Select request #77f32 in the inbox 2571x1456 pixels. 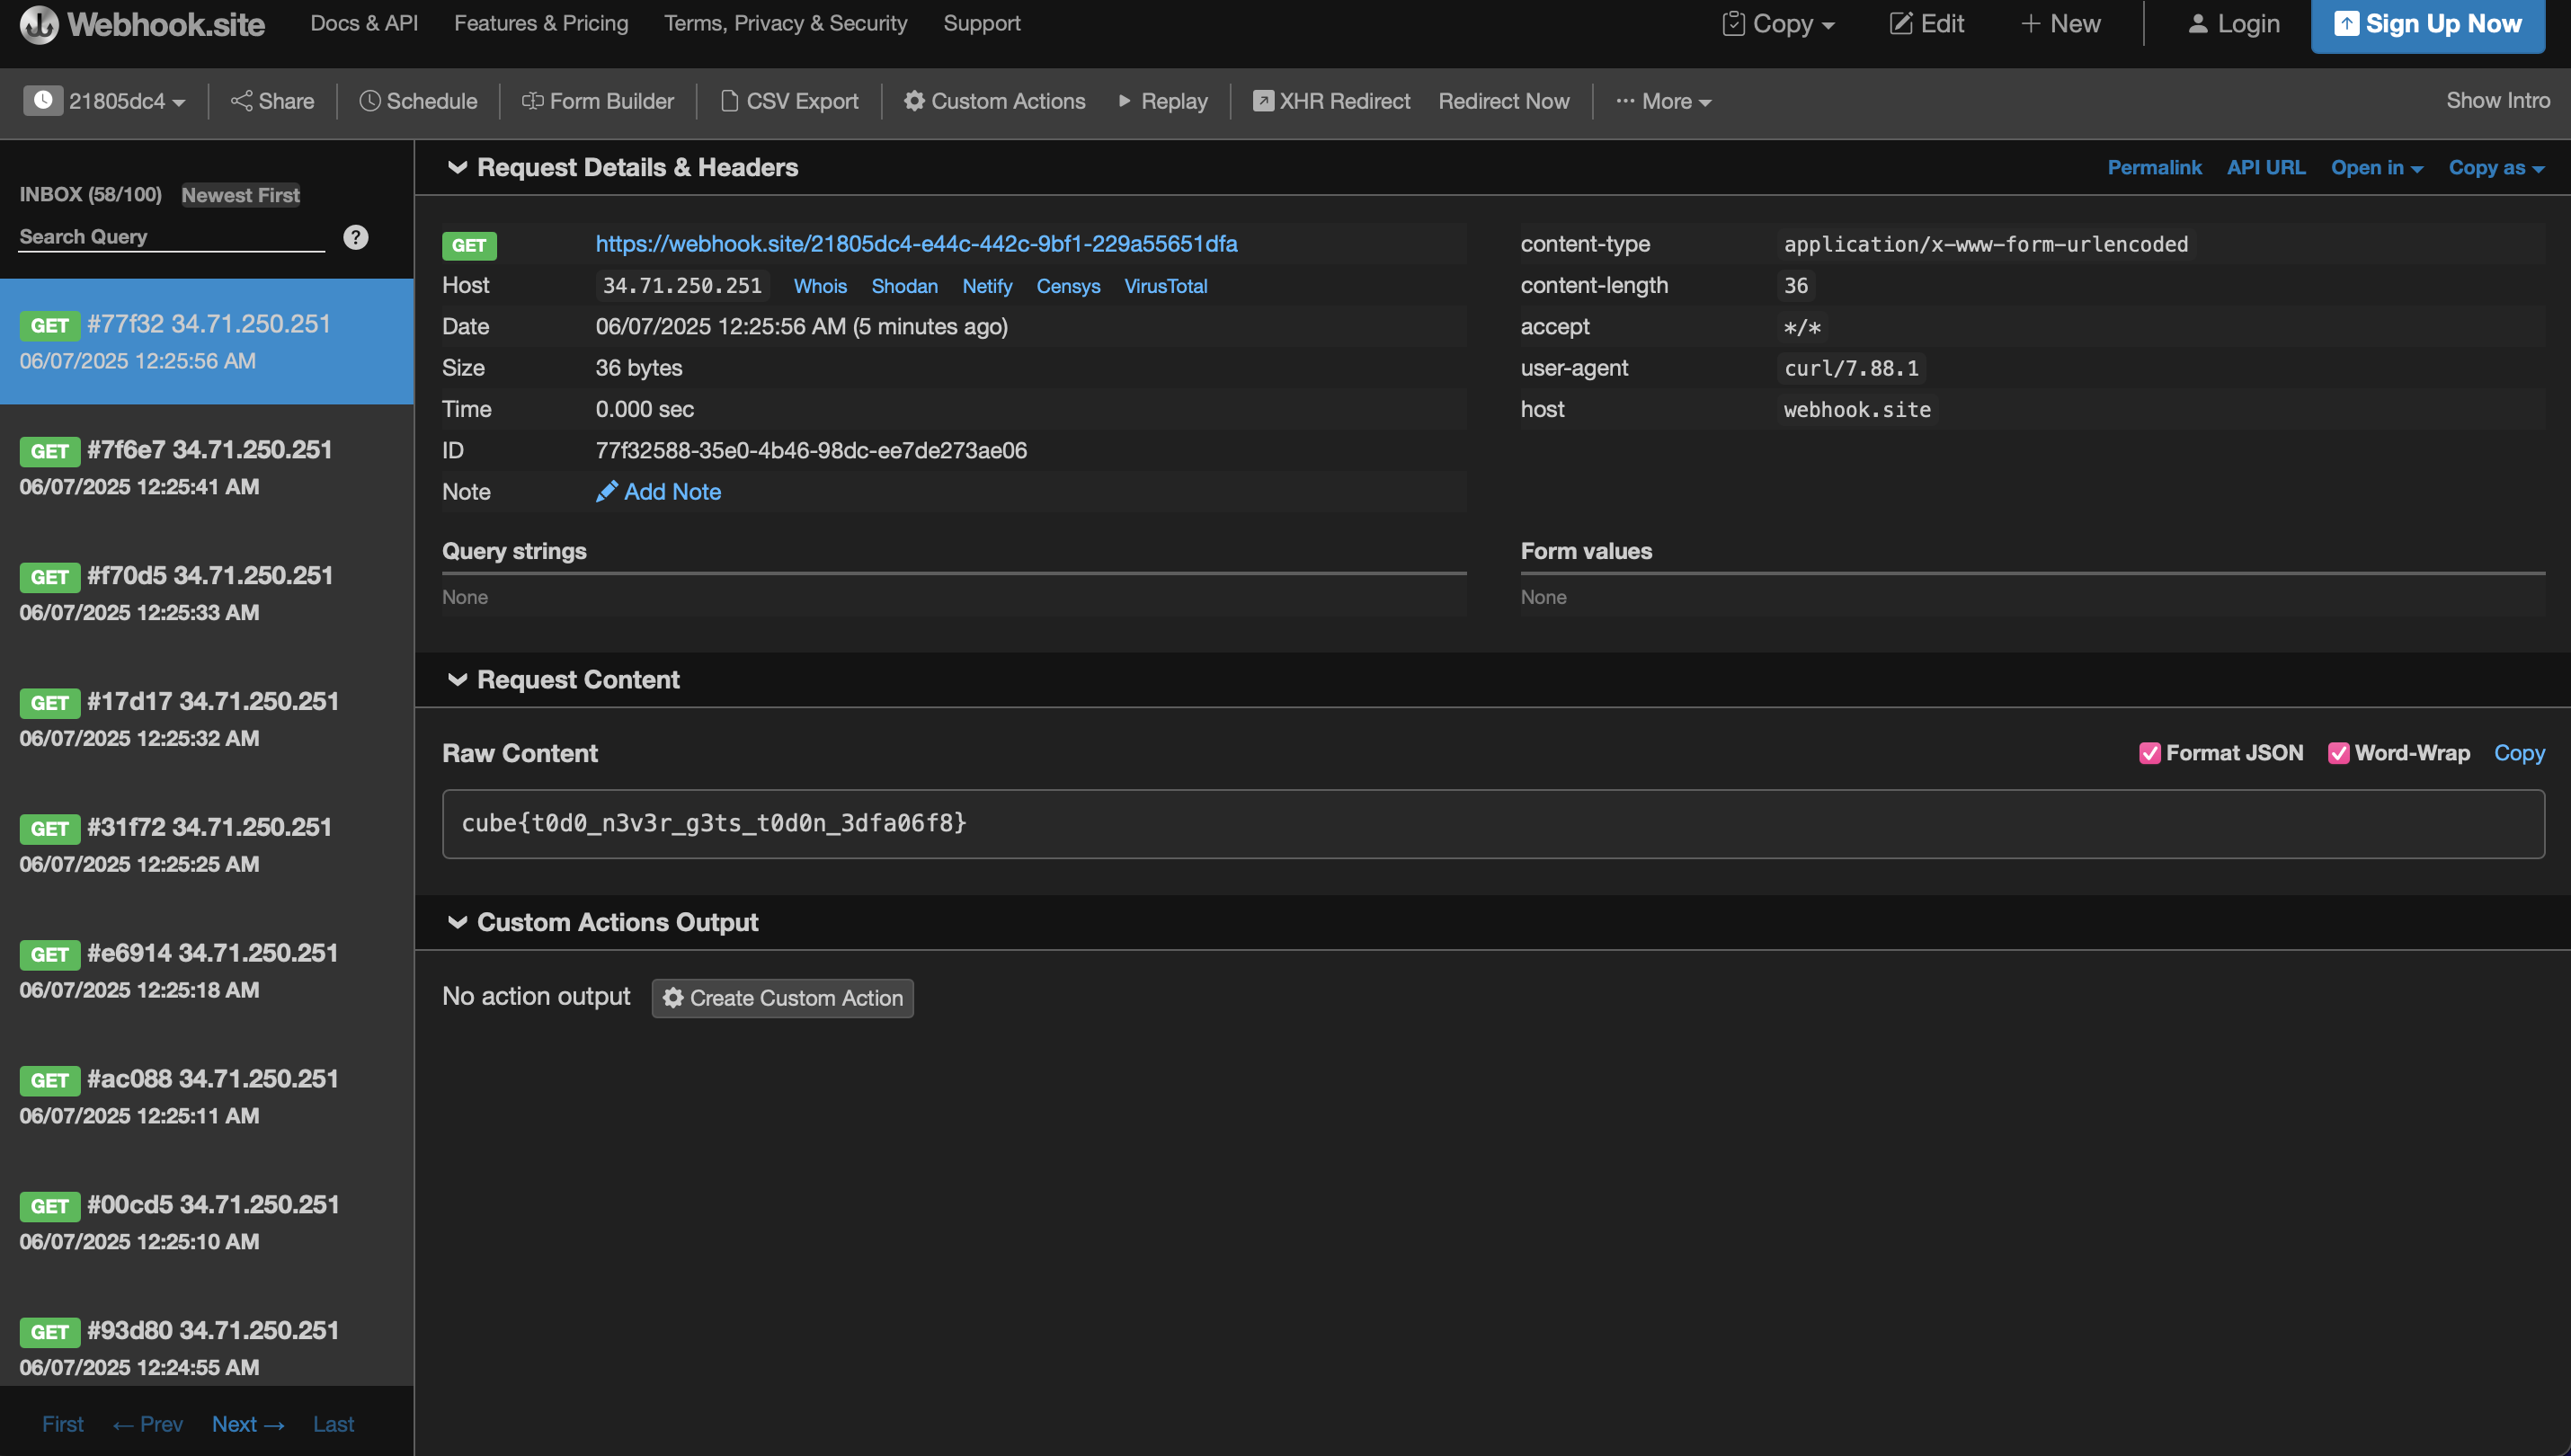click(207, 341)
